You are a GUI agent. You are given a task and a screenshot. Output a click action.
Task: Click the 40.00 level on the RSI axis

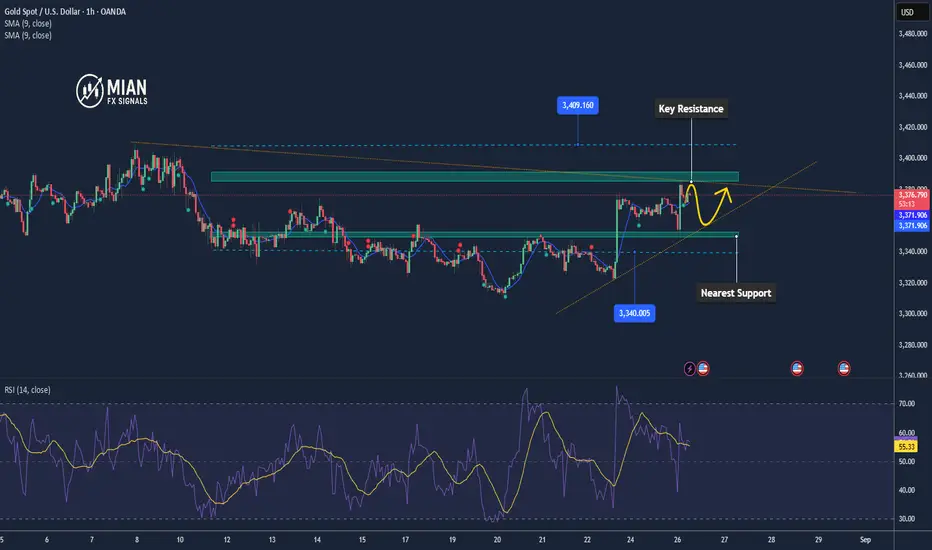tap(906, 491)
